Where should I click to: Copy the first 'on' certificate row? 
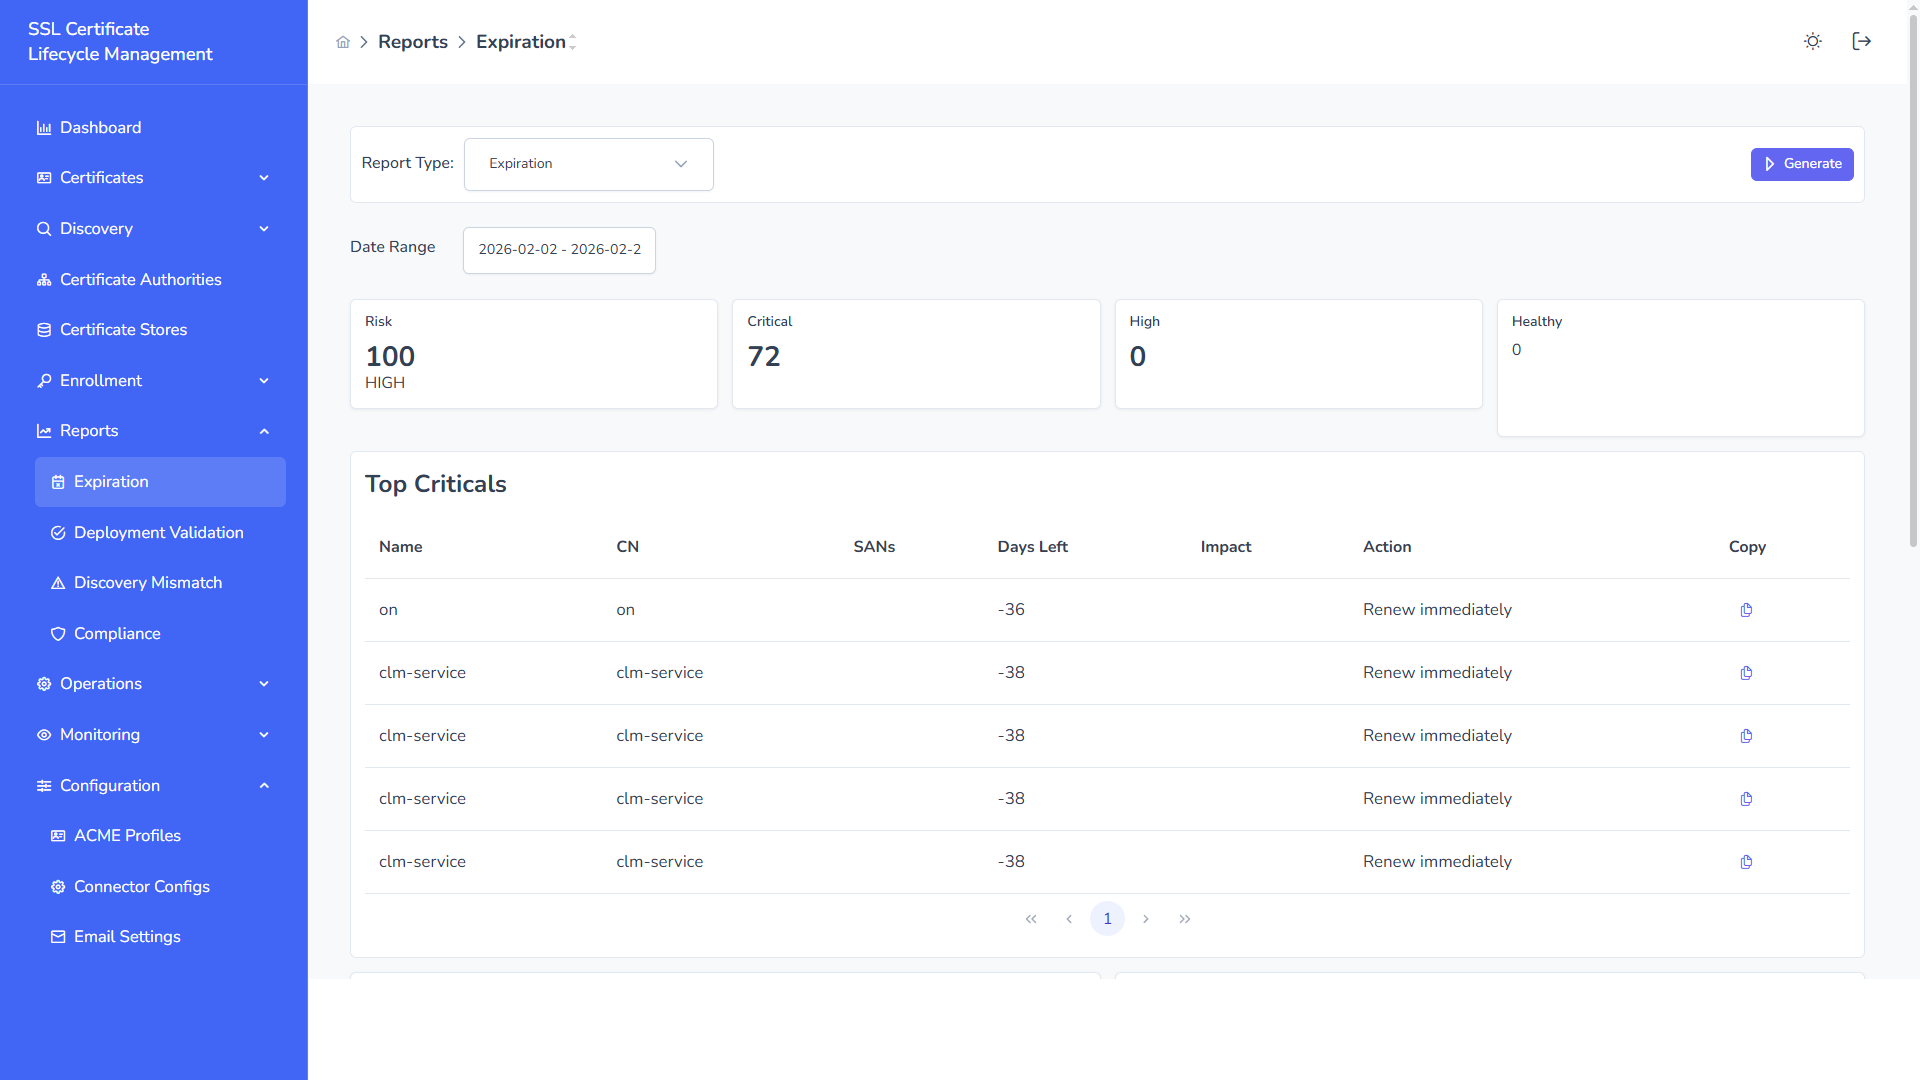1746,610
